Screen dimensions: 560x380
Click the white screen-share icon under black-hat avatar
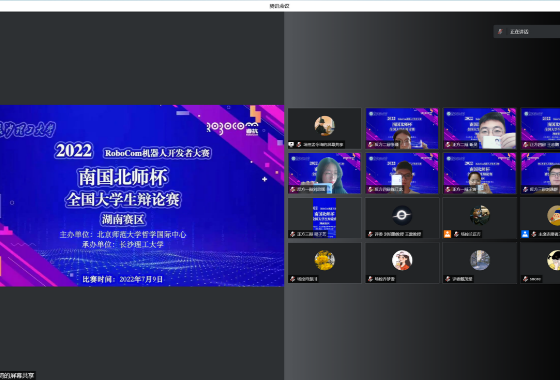pos(291,145)
